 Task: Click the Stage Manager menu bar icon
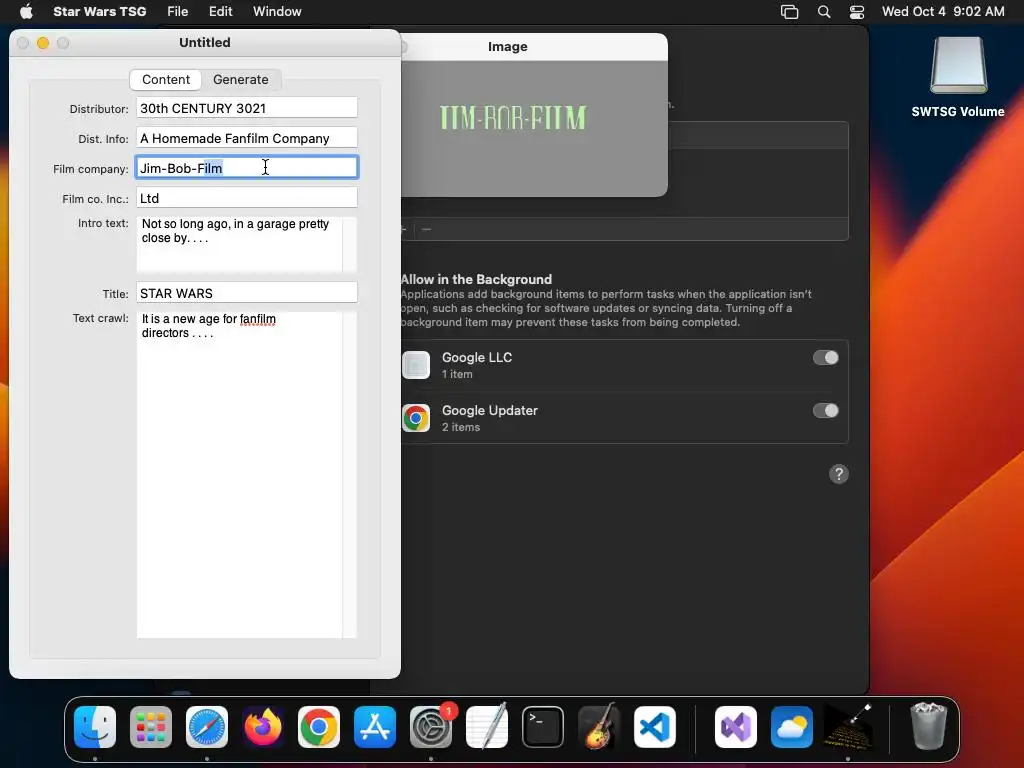(790, 12)
